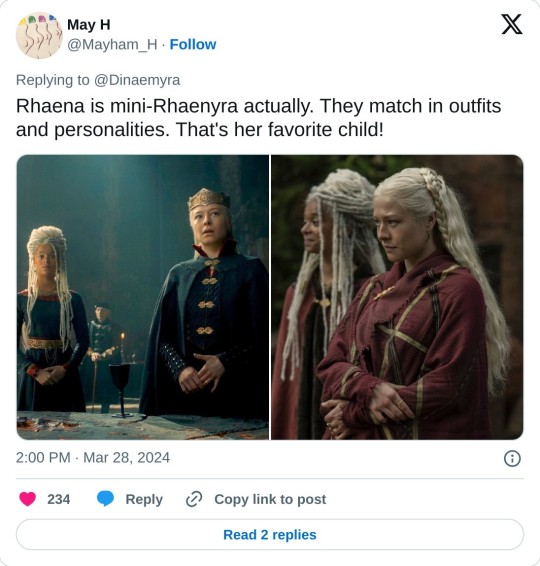Click the blue reply bubble icon

(105, 499)
